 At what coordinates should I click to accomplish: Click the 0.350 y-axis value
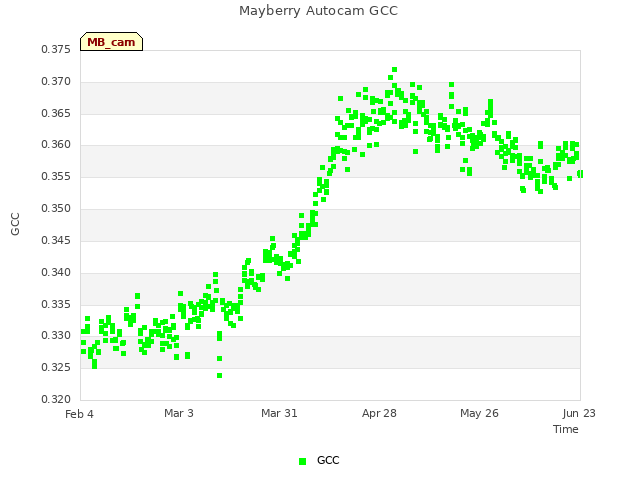56,209
